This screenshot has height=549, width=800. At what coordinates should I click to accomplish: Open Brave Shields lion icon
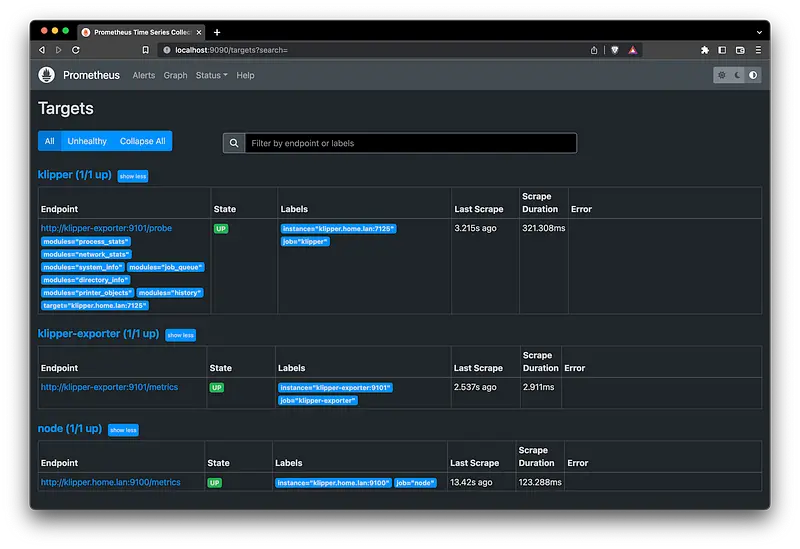(615, 50)
